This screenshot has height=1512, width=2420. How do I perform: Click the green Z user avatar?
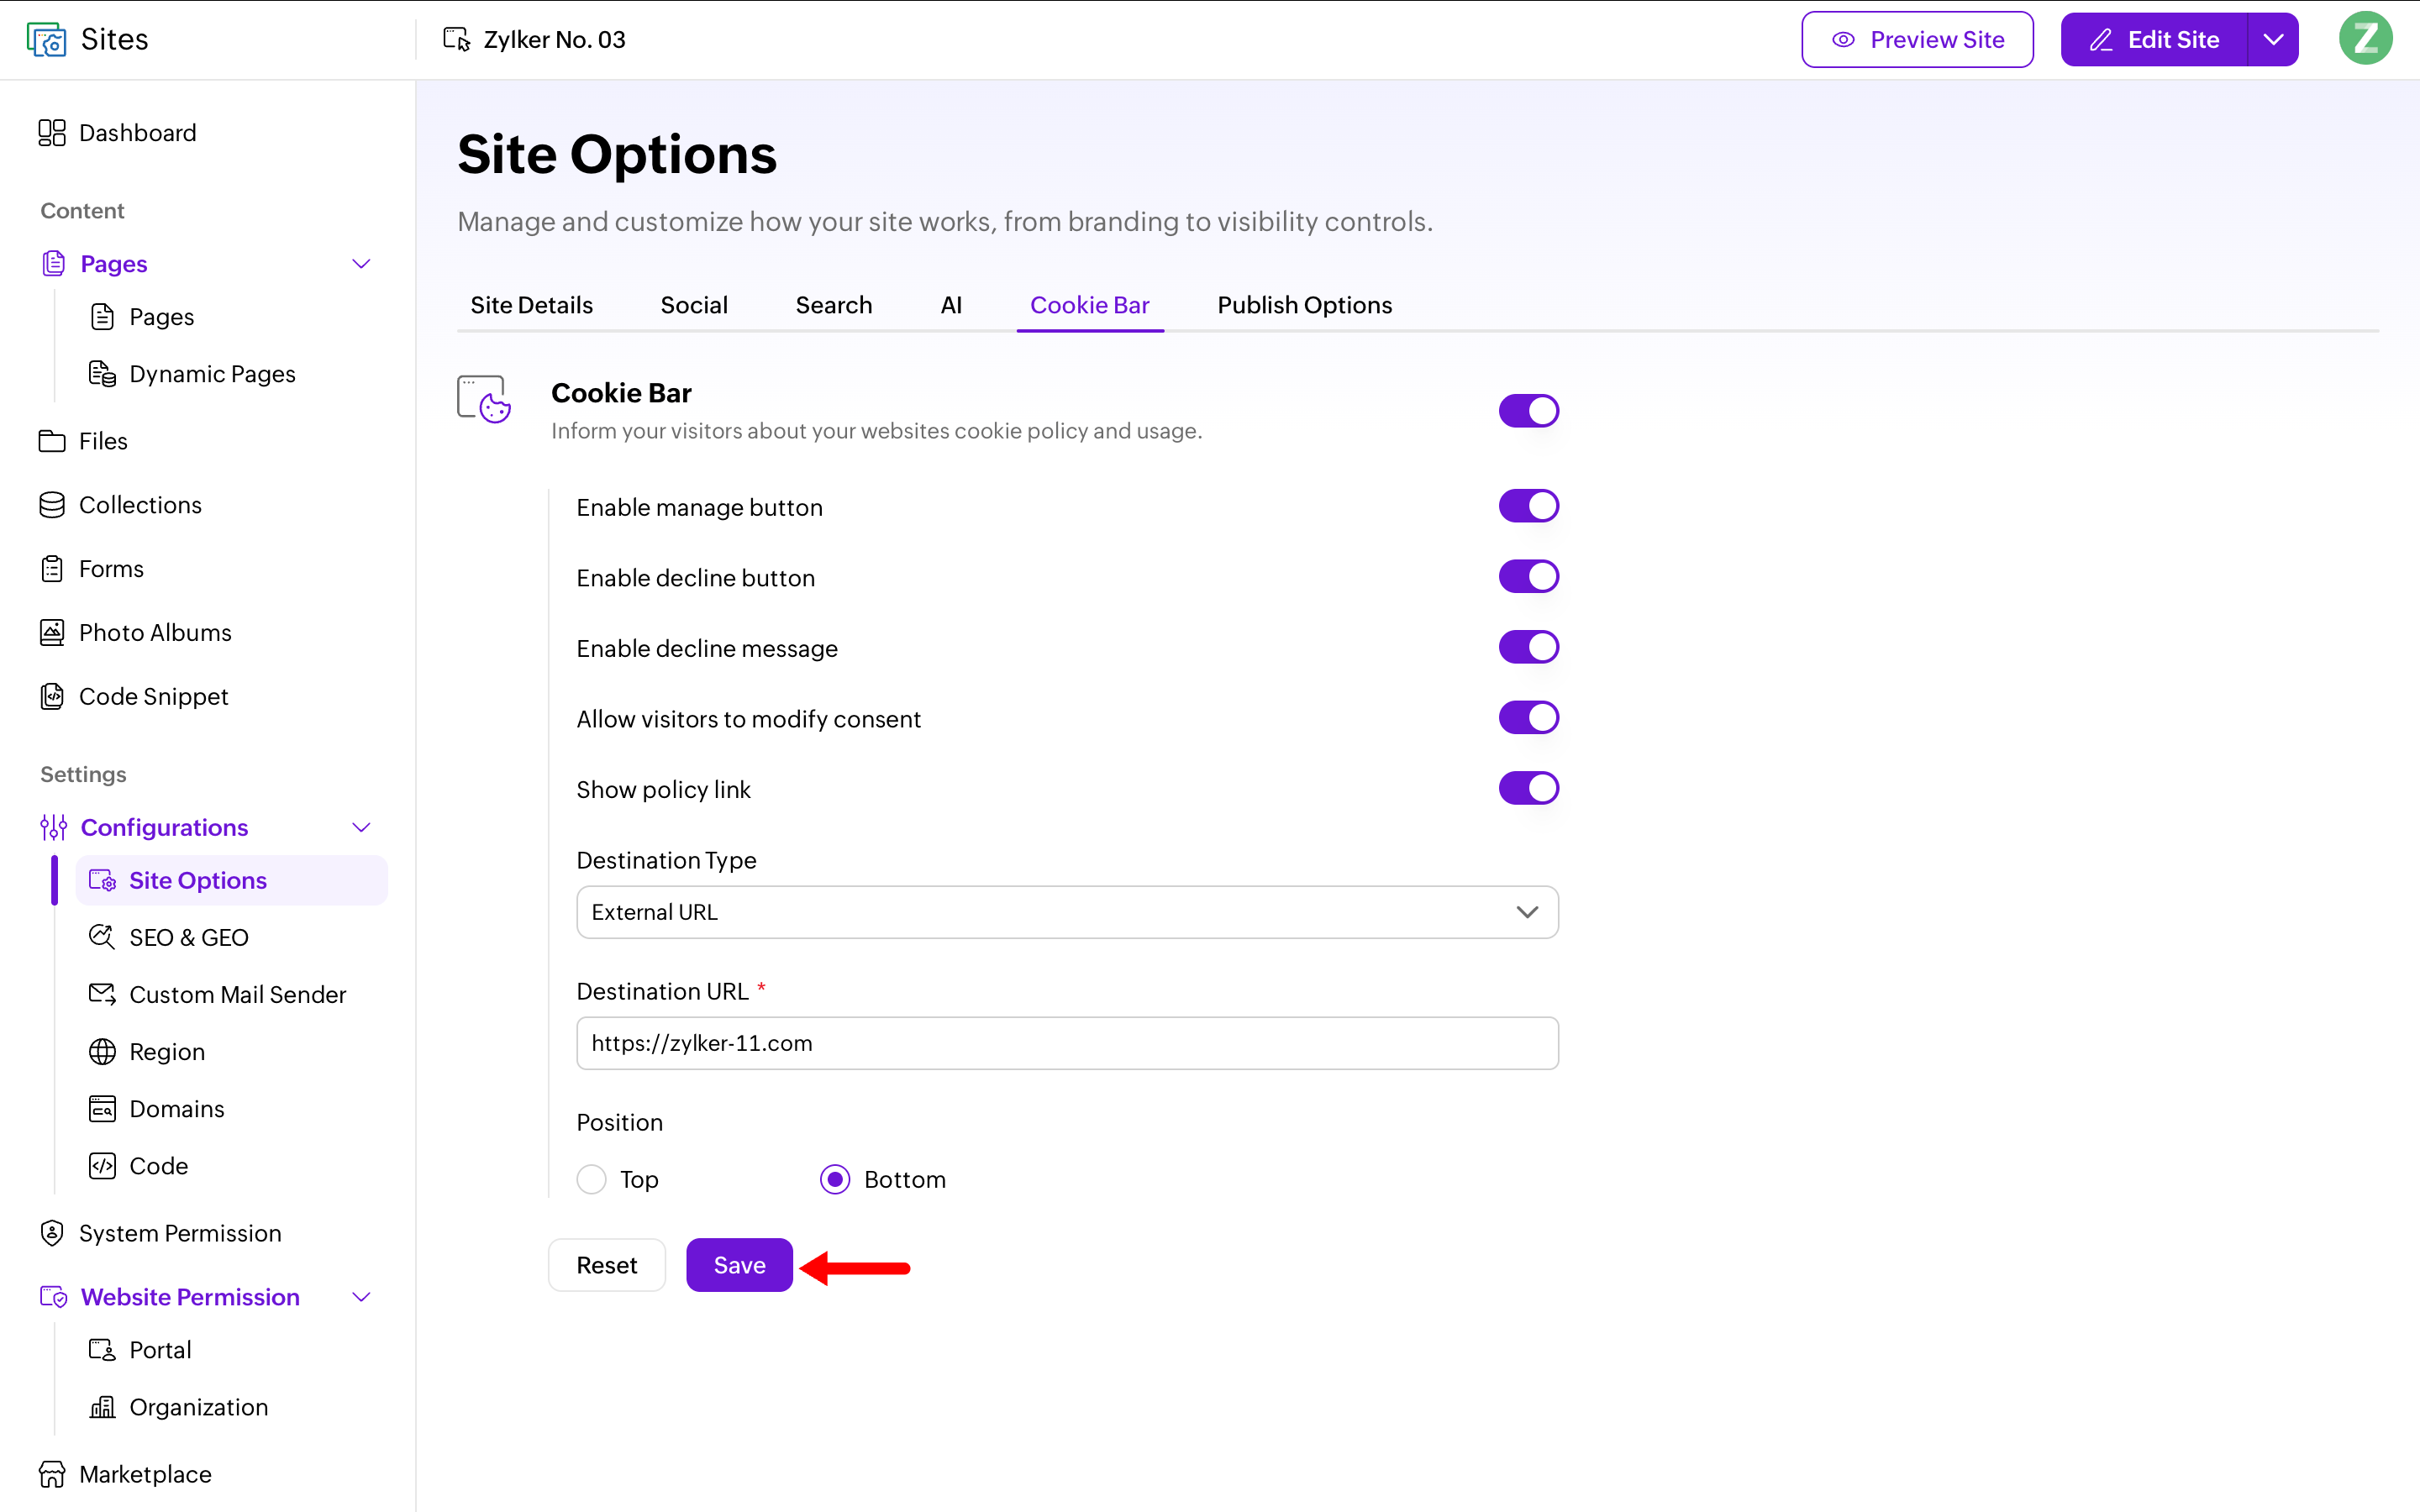tap(2365, 39)
